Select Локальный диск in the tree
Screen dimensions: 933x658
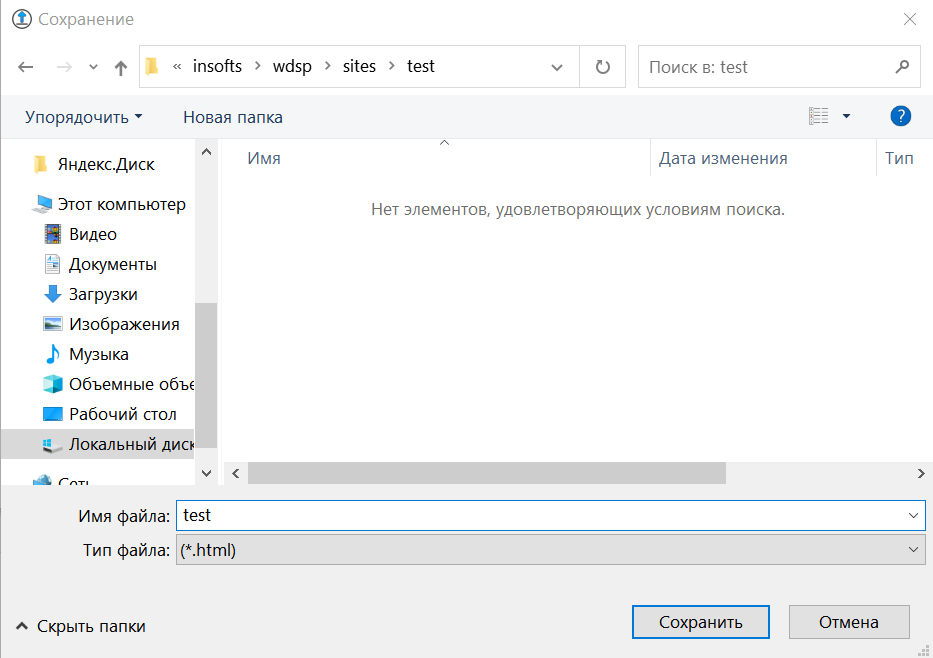131,444
